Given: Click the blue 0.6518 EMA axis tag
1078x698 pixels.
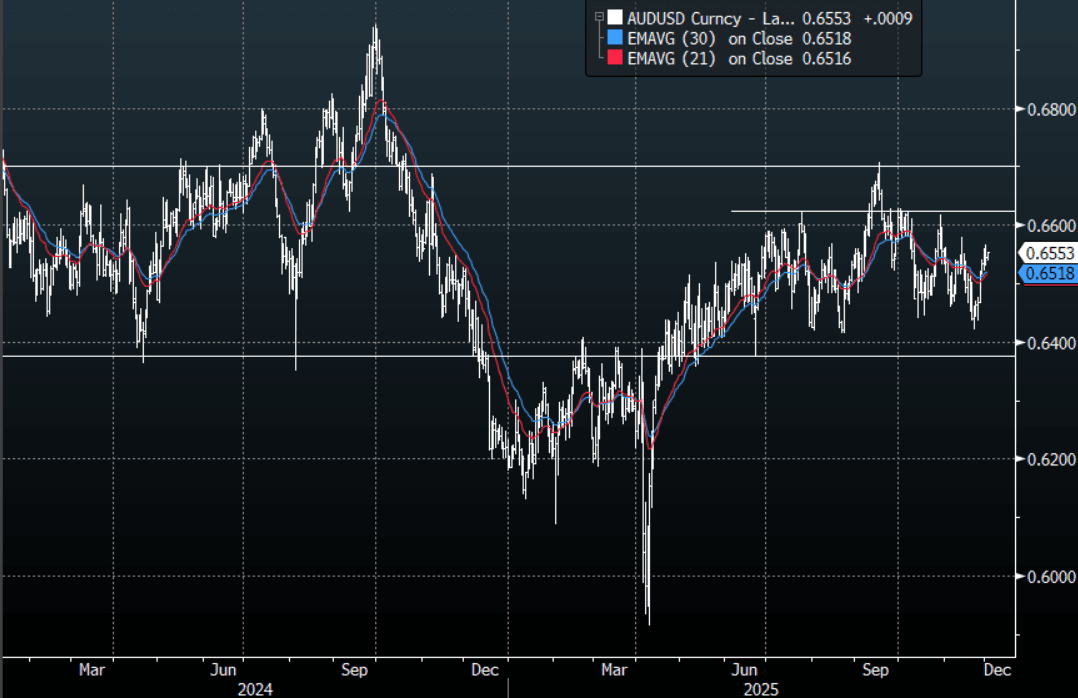Looking at the screenshot, I should point(1047,273).
